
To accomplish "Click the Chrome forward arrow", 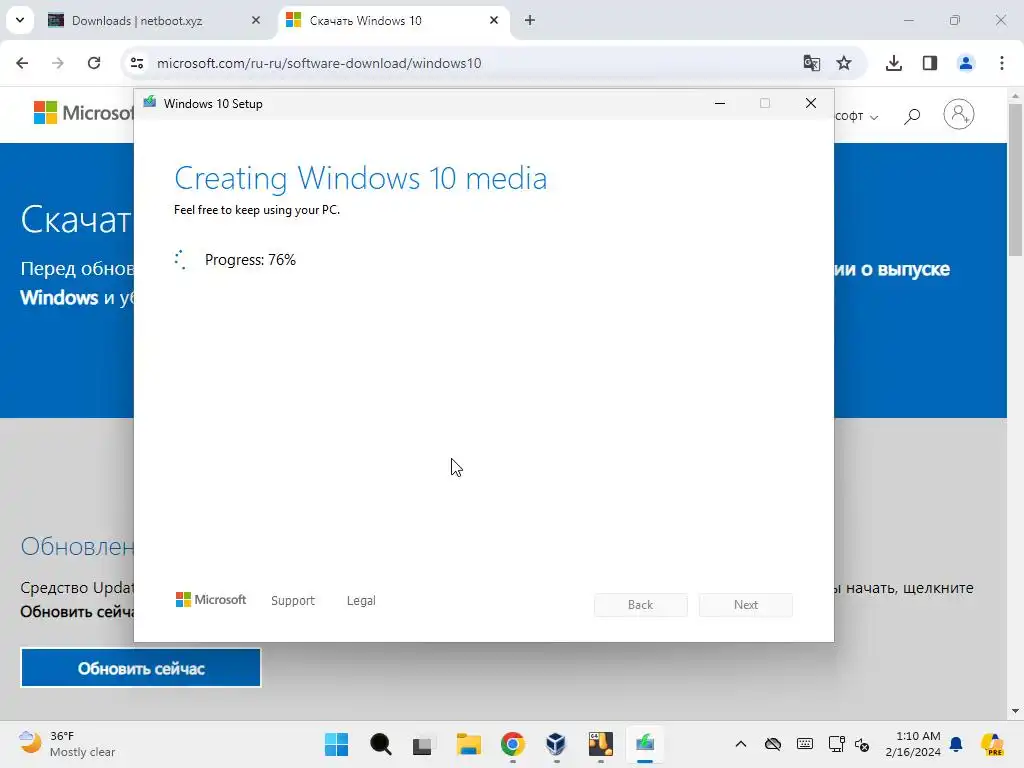I will [58, 63].
